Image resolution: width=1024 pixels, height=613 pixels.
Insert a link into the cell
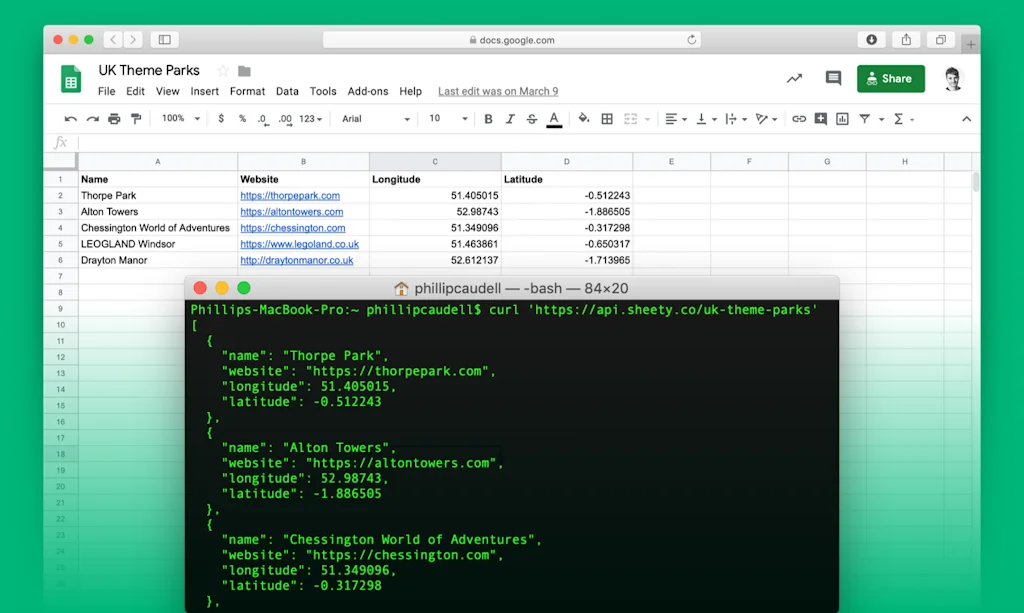pyautogui.click(x=798, y=118)
